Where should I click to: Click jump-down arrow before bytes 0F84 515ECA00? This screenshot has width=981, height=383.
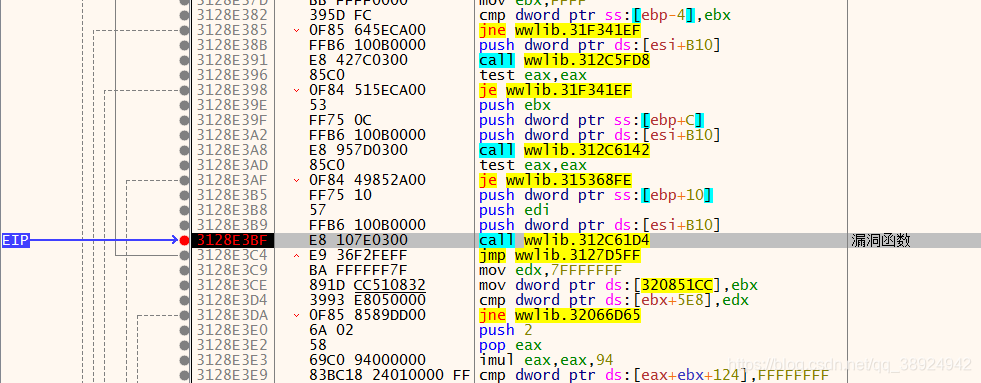(296, 90)
